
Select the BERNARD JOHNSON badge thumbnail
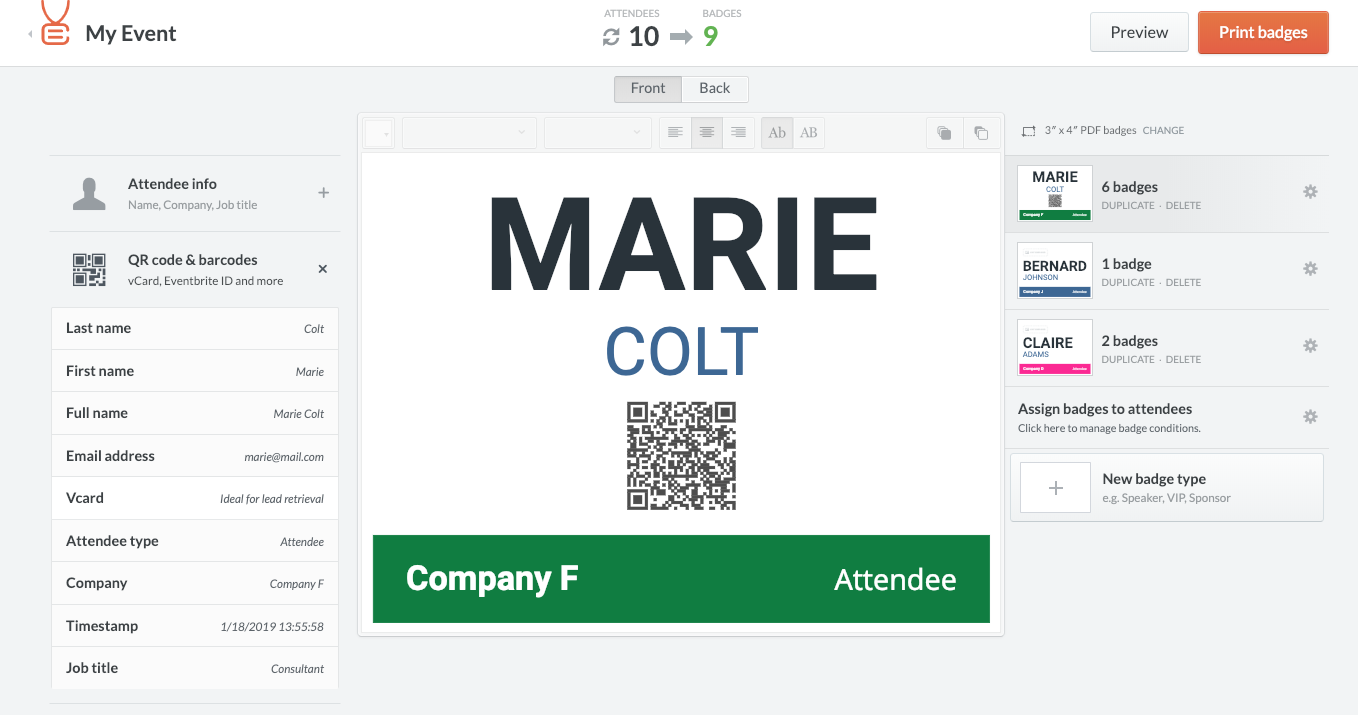pyautogui.click(x=1055, y=270)
